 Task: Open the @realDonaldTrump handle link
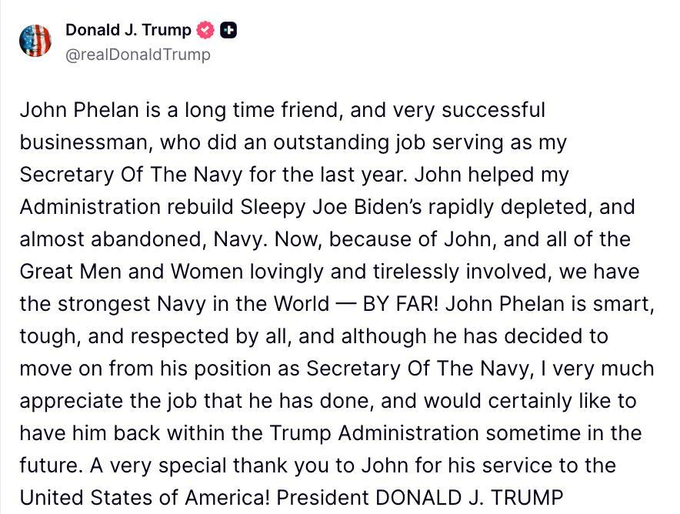(137, 54)
